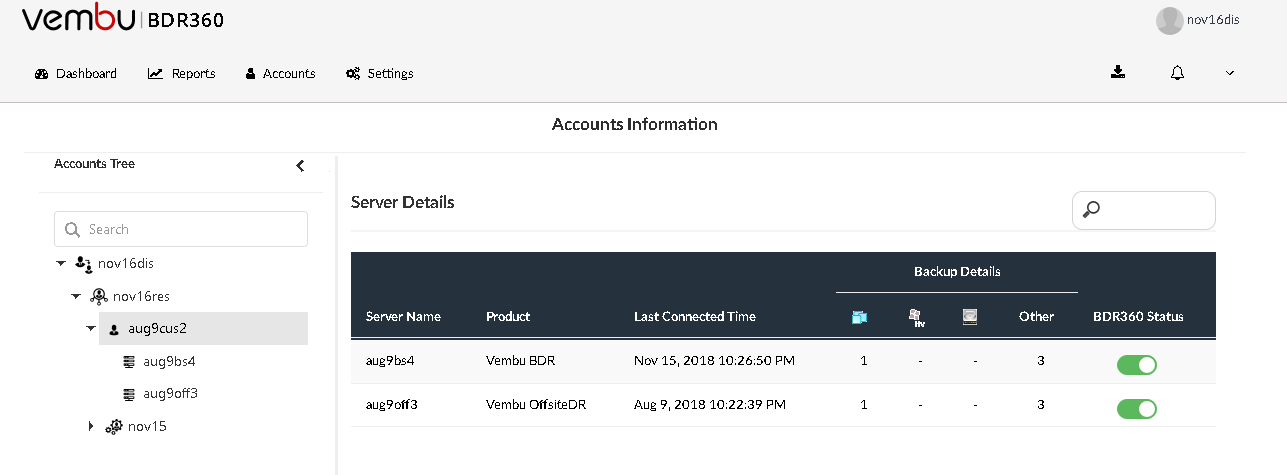Click the magnifier icon in tree search
The height and width of the screenshot is (475, 1287).
(72, 229)
